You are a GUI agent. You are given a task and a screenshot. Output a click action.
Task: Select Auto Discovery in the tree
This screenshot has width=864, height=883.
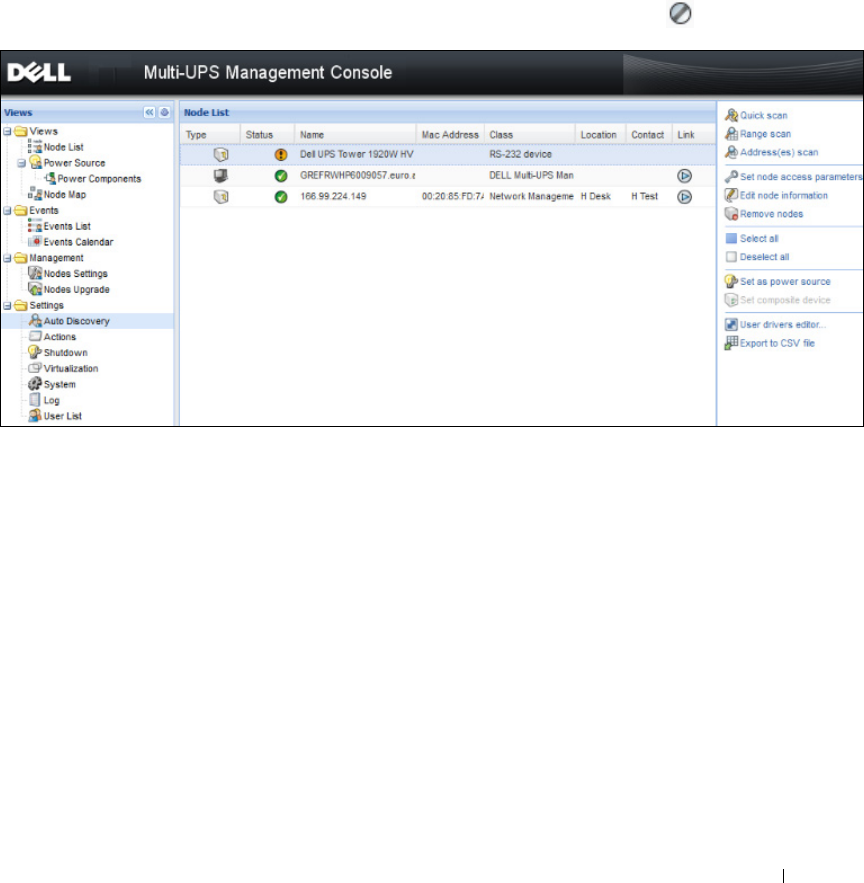pyautogui.click(x=77, y=321)
